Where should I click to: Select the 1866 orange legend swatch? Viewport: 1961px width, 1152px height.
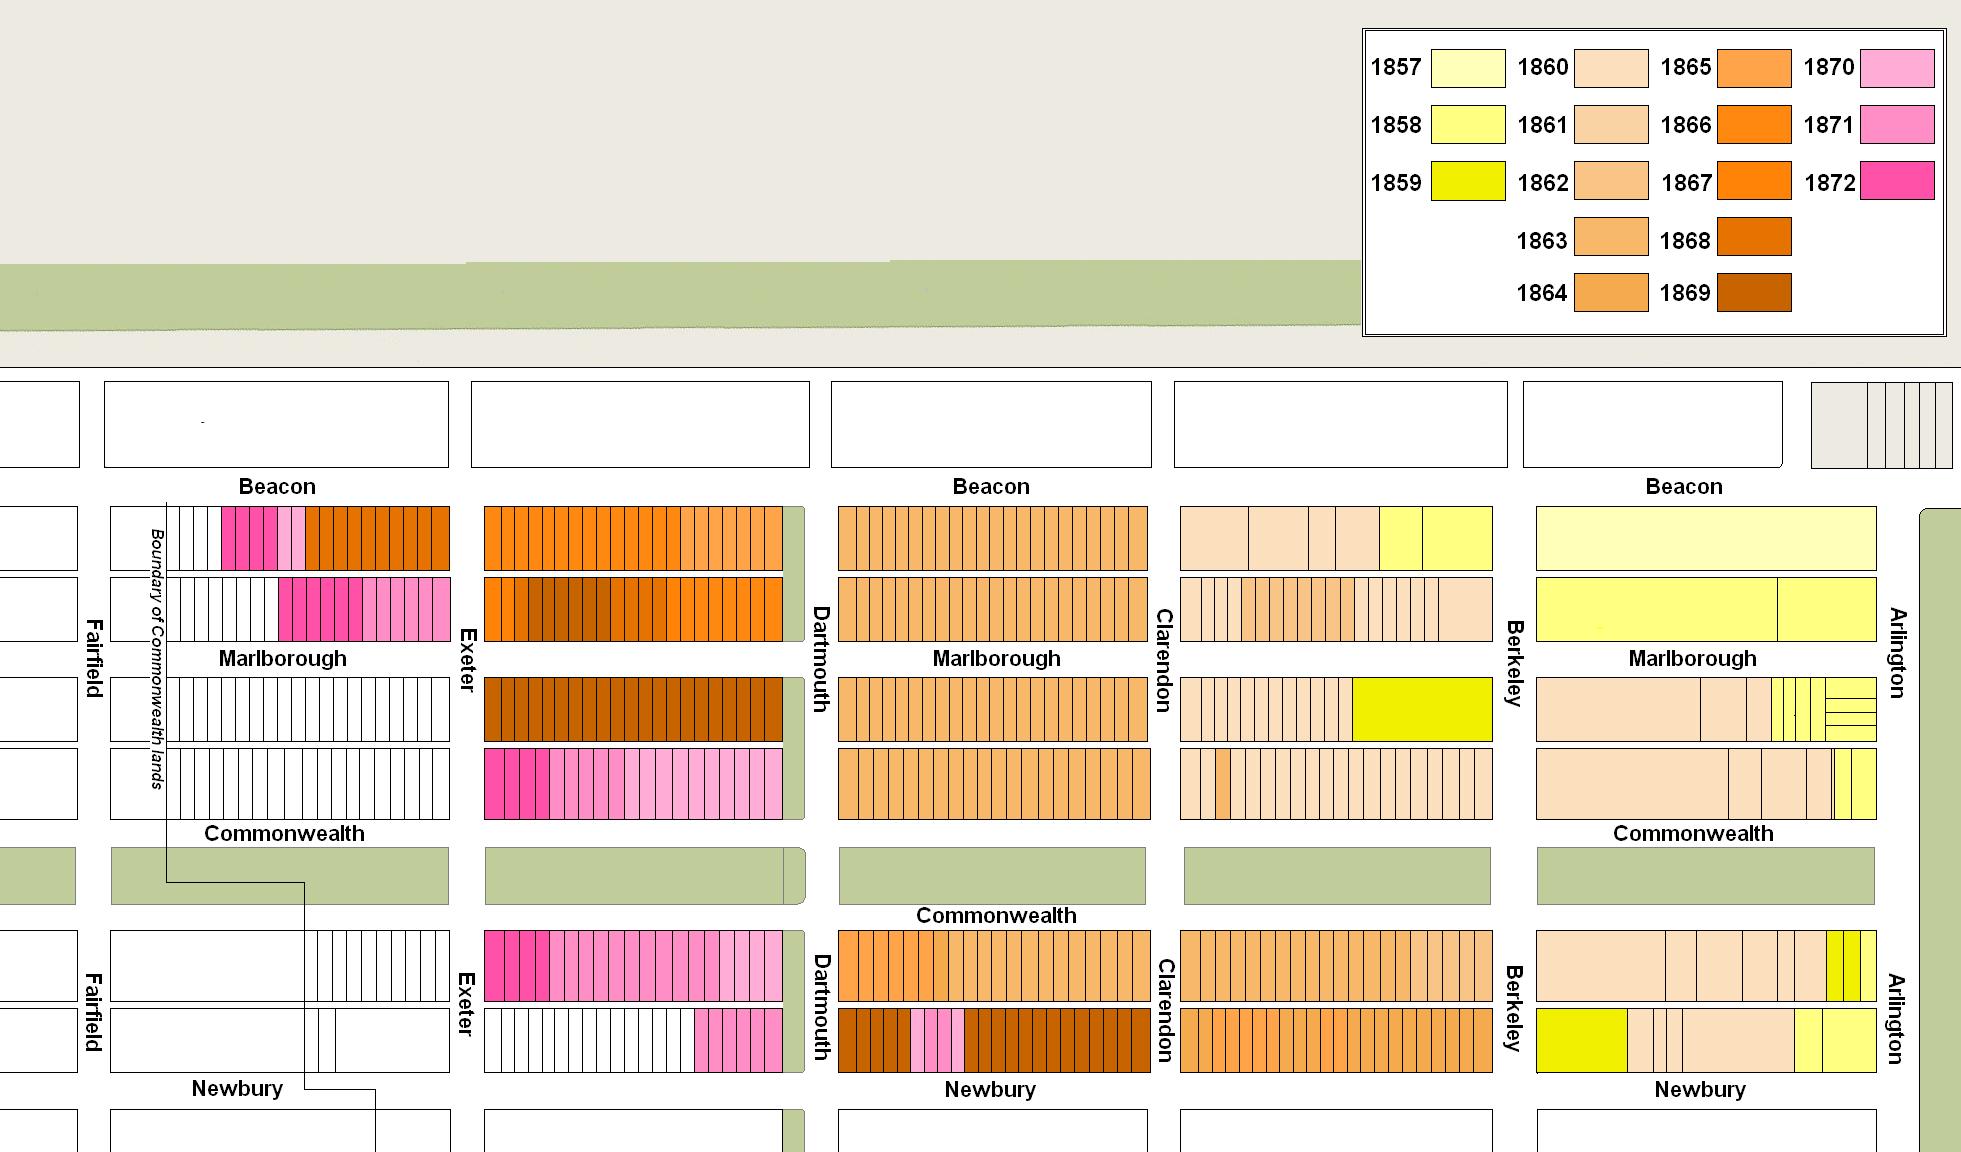coord(1753,125)
